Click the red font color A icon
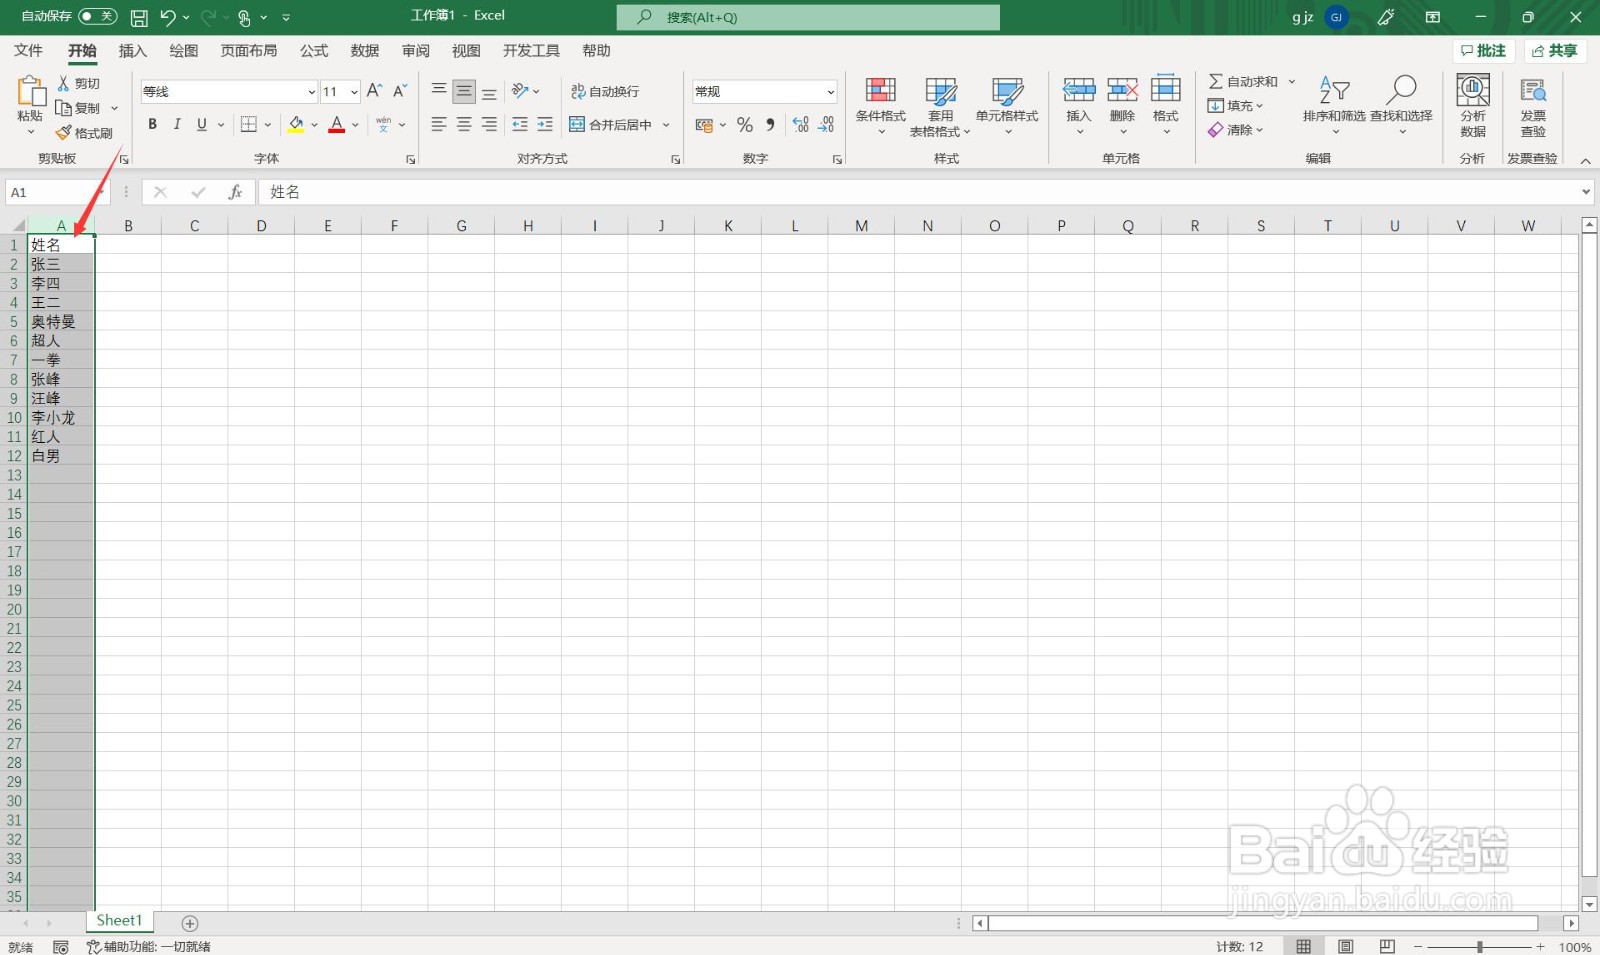Screen dimensions: 1600x955 coord(337,124)
